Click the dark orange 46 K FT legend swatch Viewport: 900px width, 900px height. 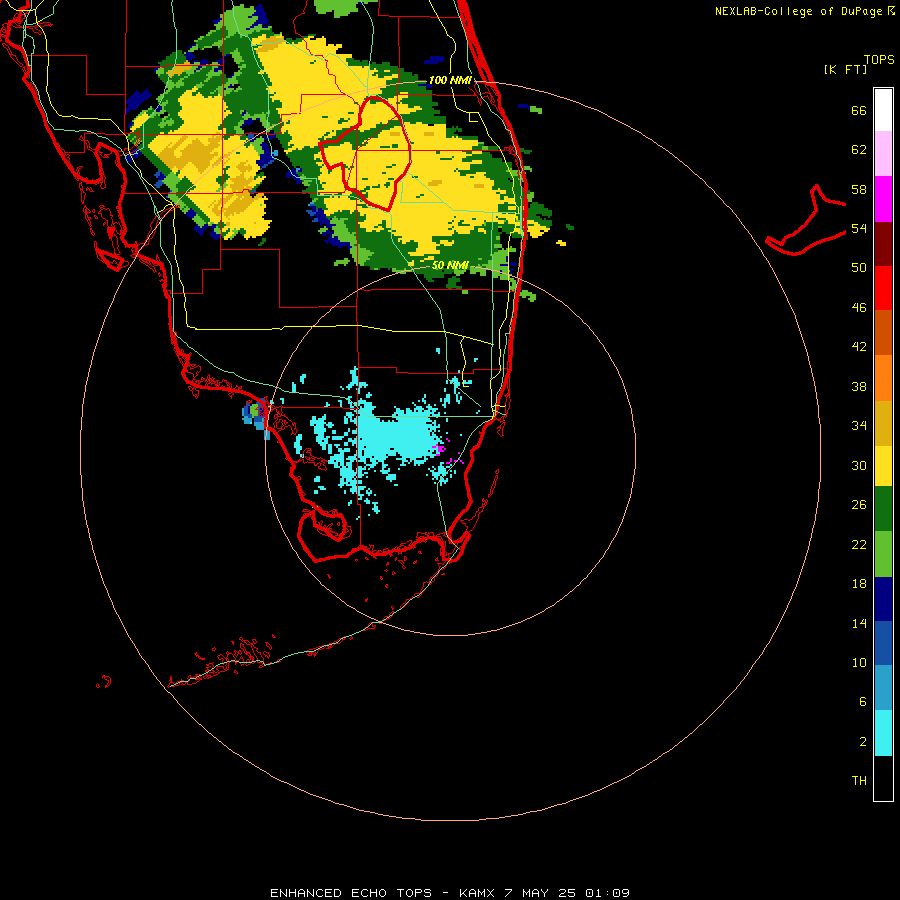tap(883, 332)
